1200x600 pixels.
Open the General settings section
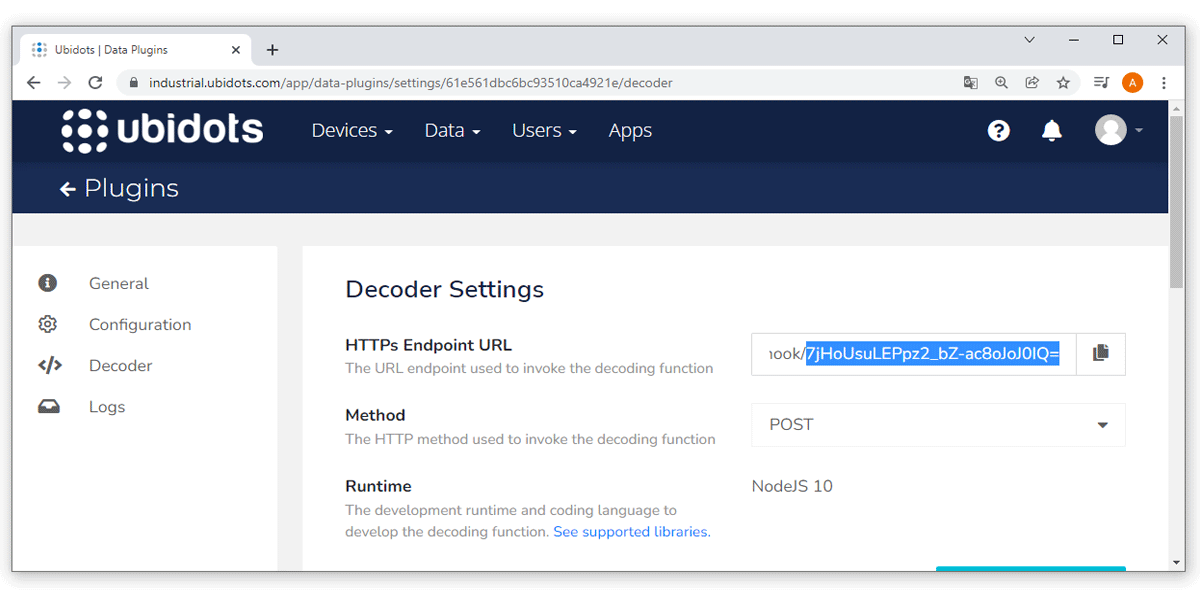tap(118, 283)
